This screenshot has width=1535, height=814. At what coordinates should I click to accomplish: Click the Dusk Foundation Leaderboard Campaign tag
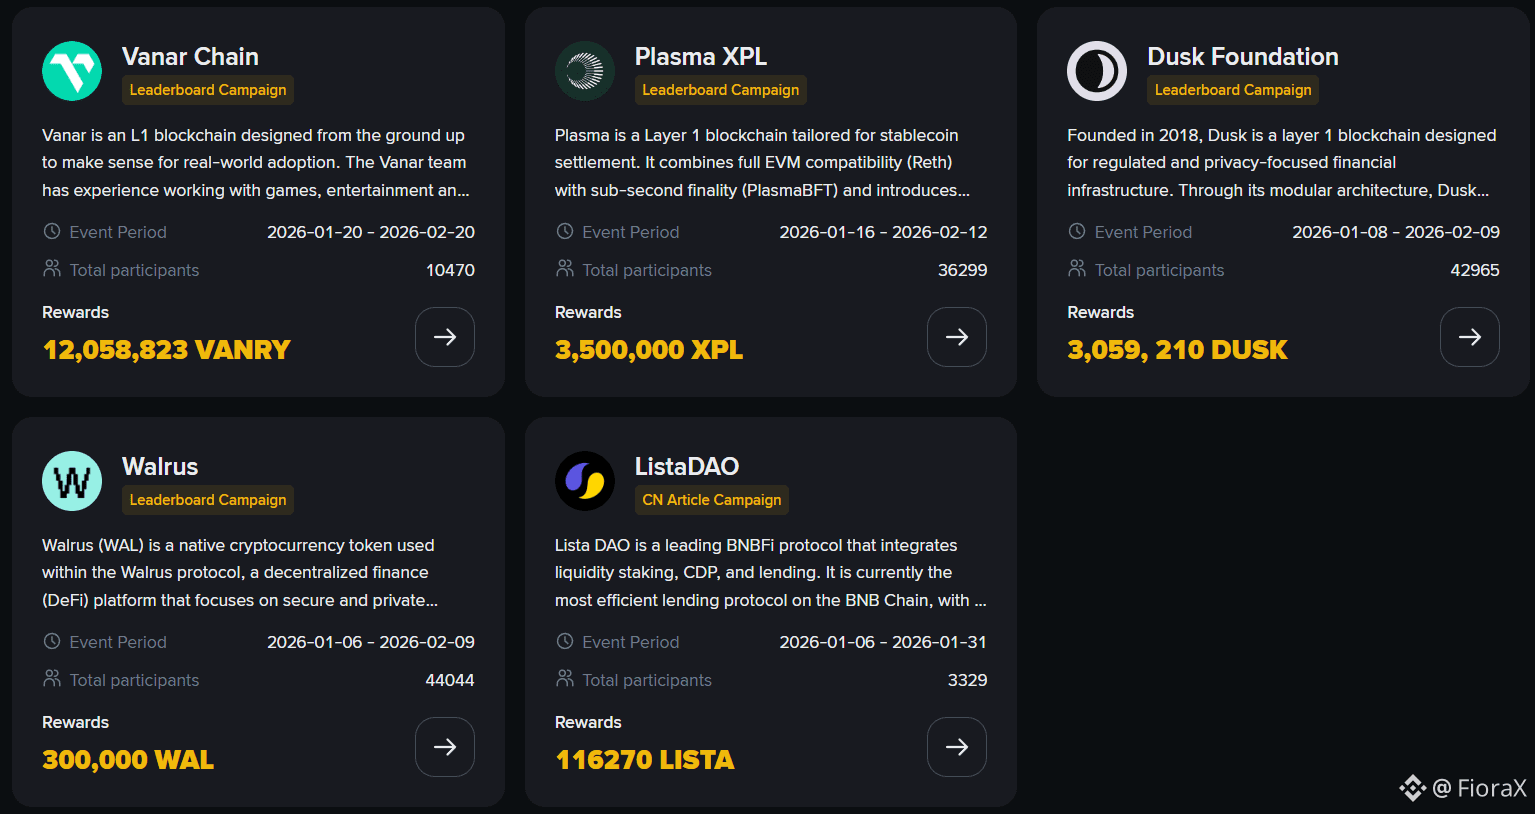(x=1233, y=90)
